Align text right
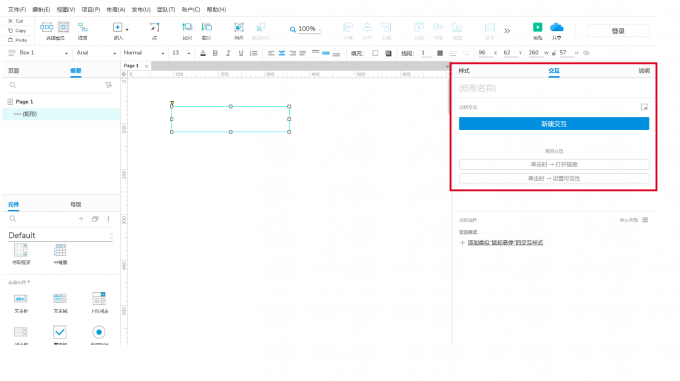The height and width of the screenshot is (381, 680). (292, 53)
